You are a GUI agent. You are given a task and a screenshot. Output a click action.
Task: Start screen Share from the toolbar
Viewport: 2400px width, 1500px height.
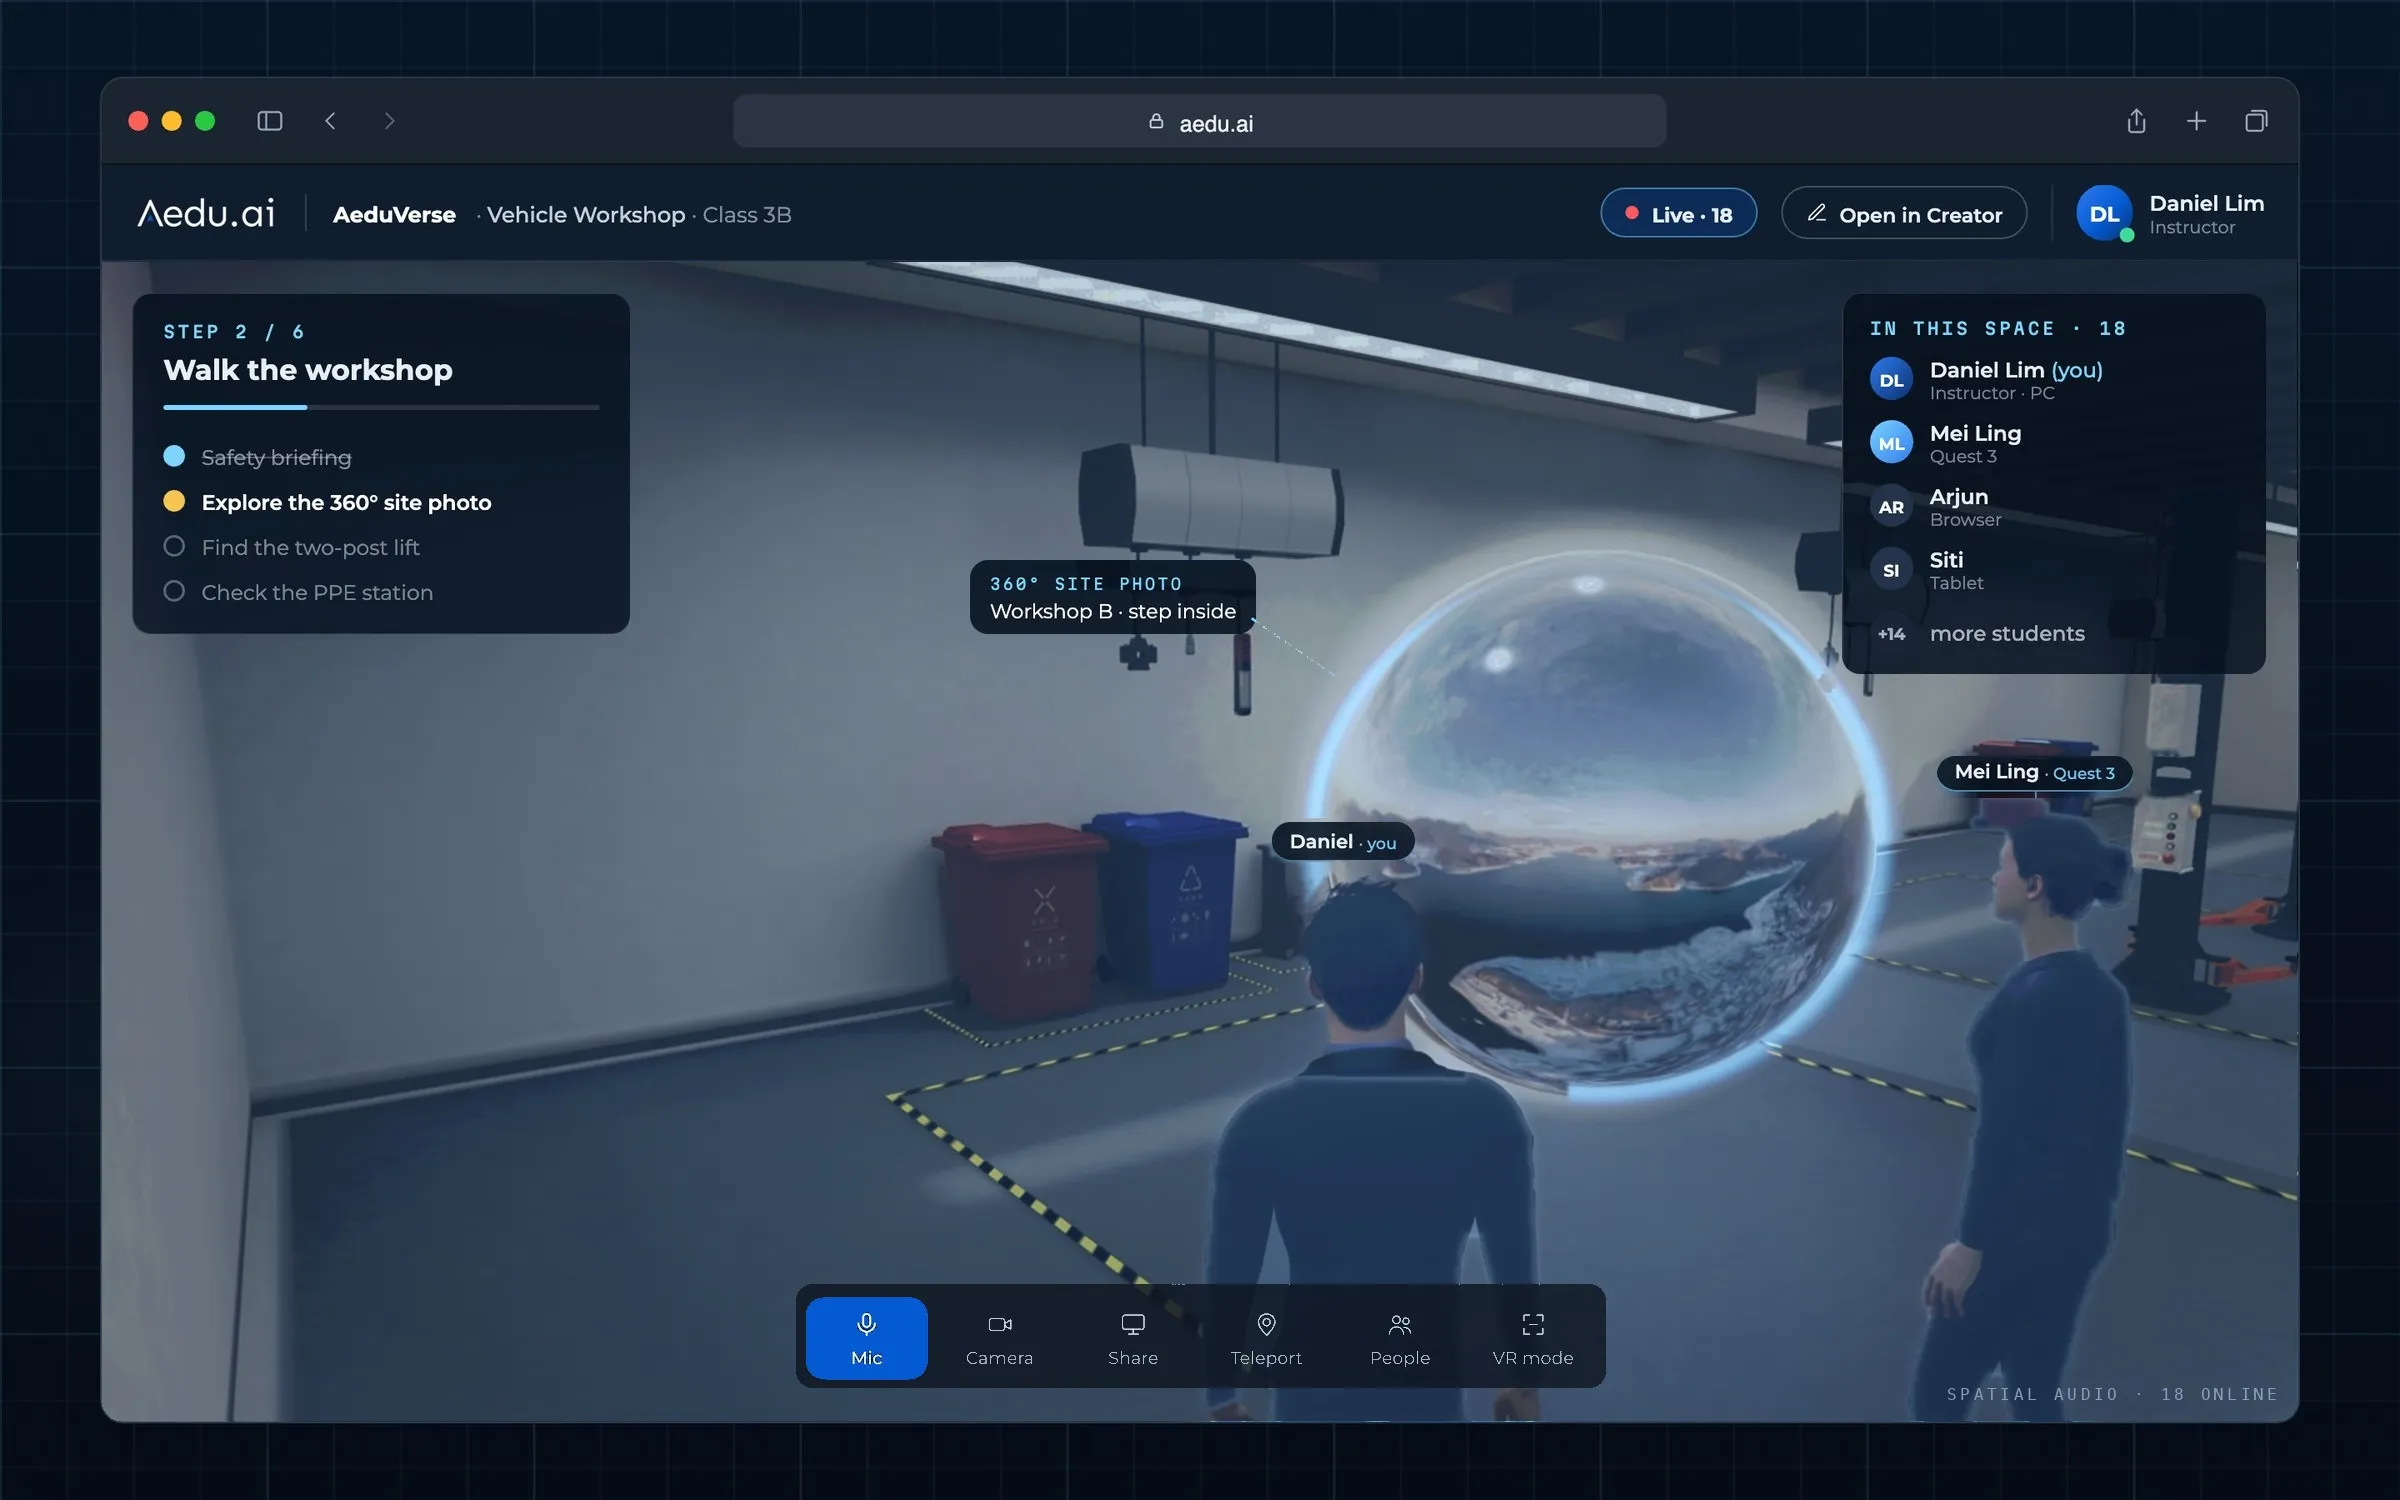1133,1338
